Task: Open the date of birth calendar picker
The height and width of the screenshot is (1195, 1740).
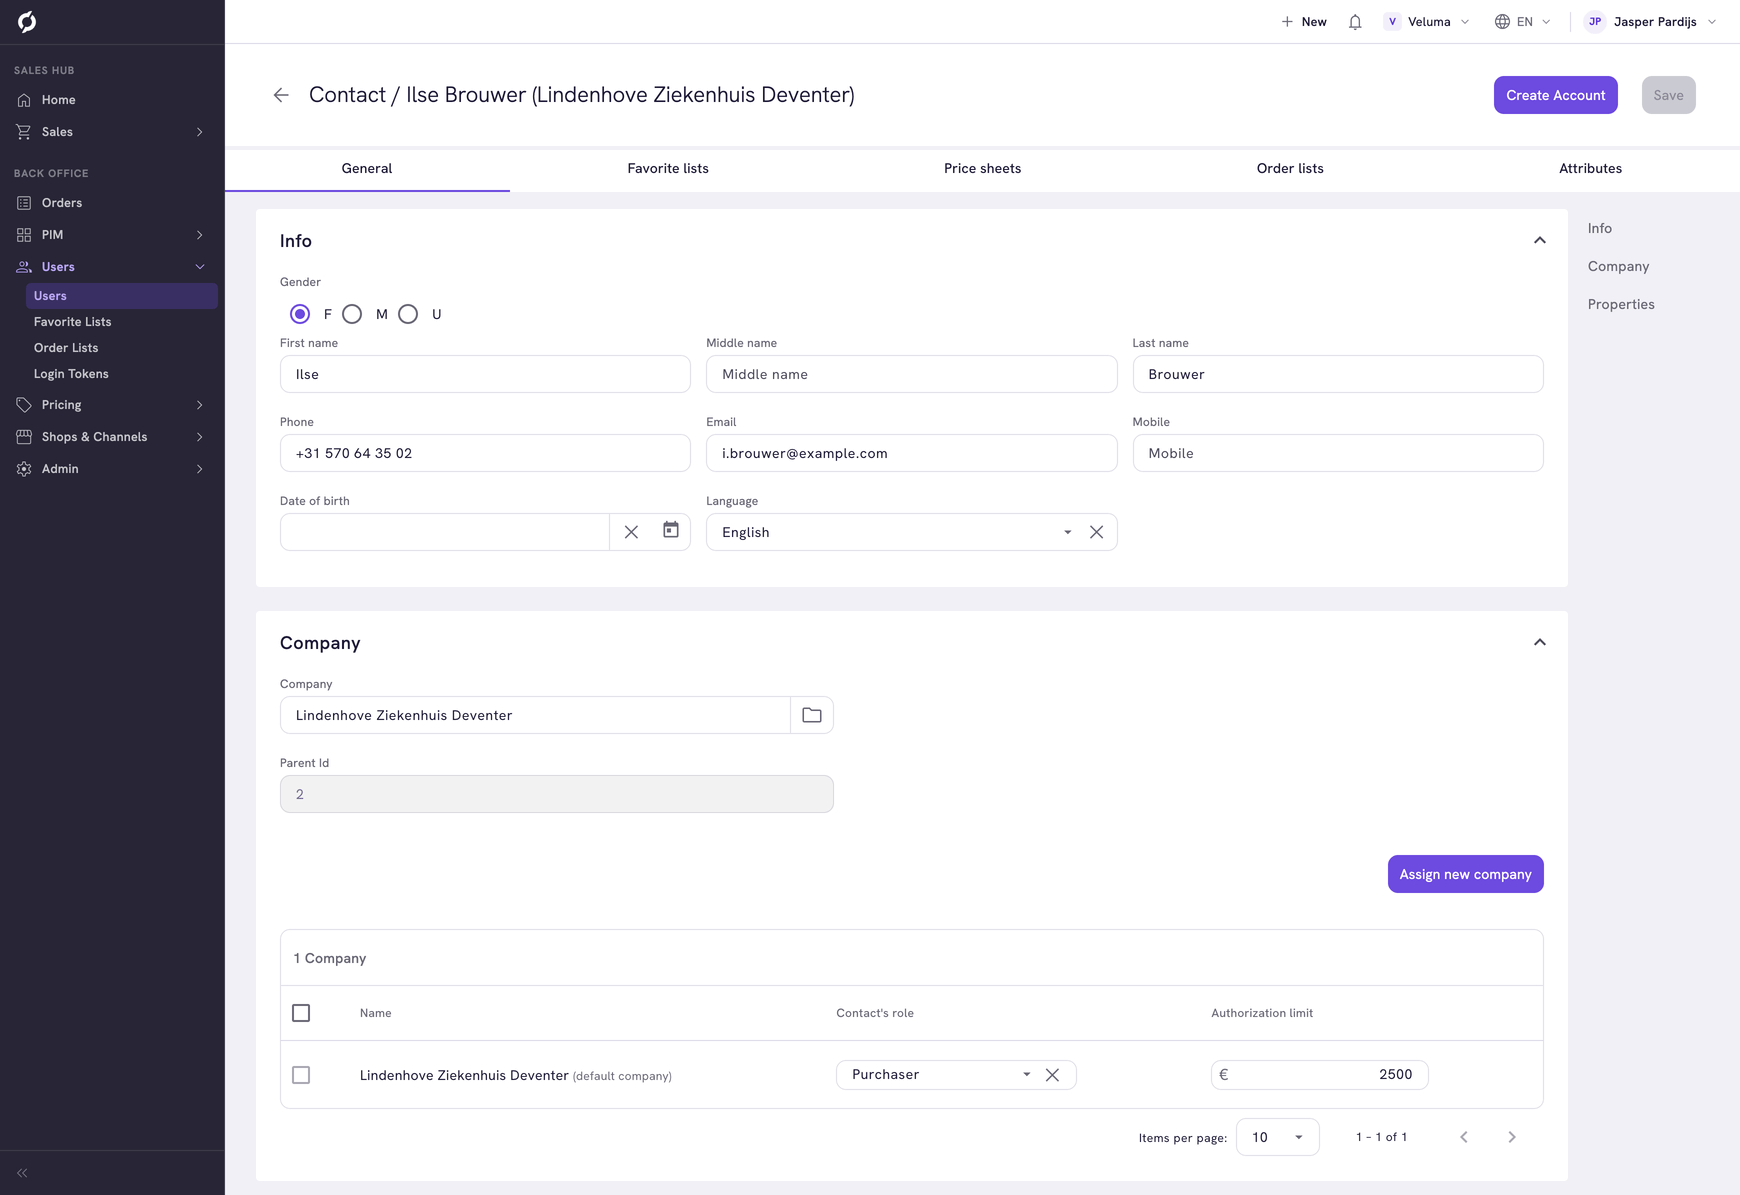Action: [671, 530]
